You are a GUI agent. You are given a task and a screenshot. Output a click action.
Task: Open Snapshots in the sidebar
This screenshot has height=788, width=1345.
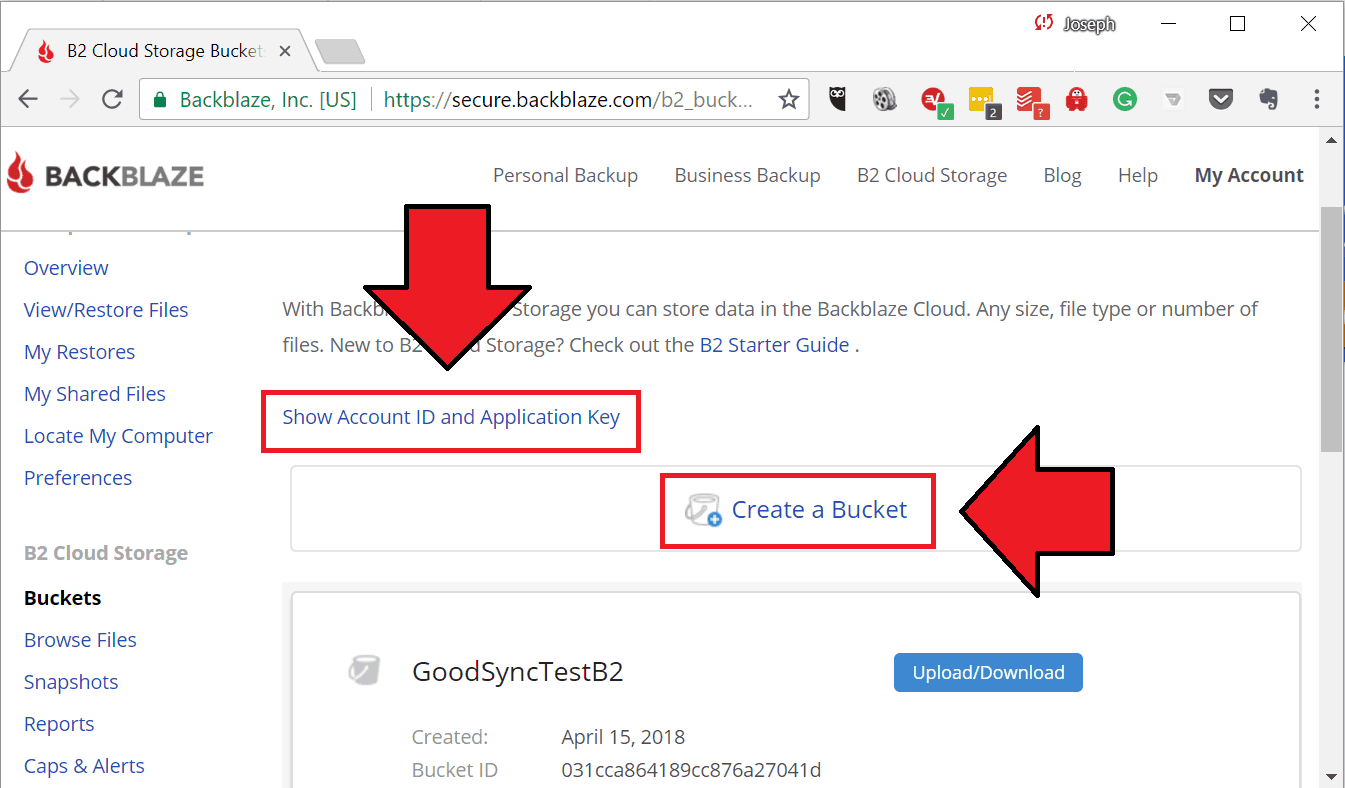(71, 682)
